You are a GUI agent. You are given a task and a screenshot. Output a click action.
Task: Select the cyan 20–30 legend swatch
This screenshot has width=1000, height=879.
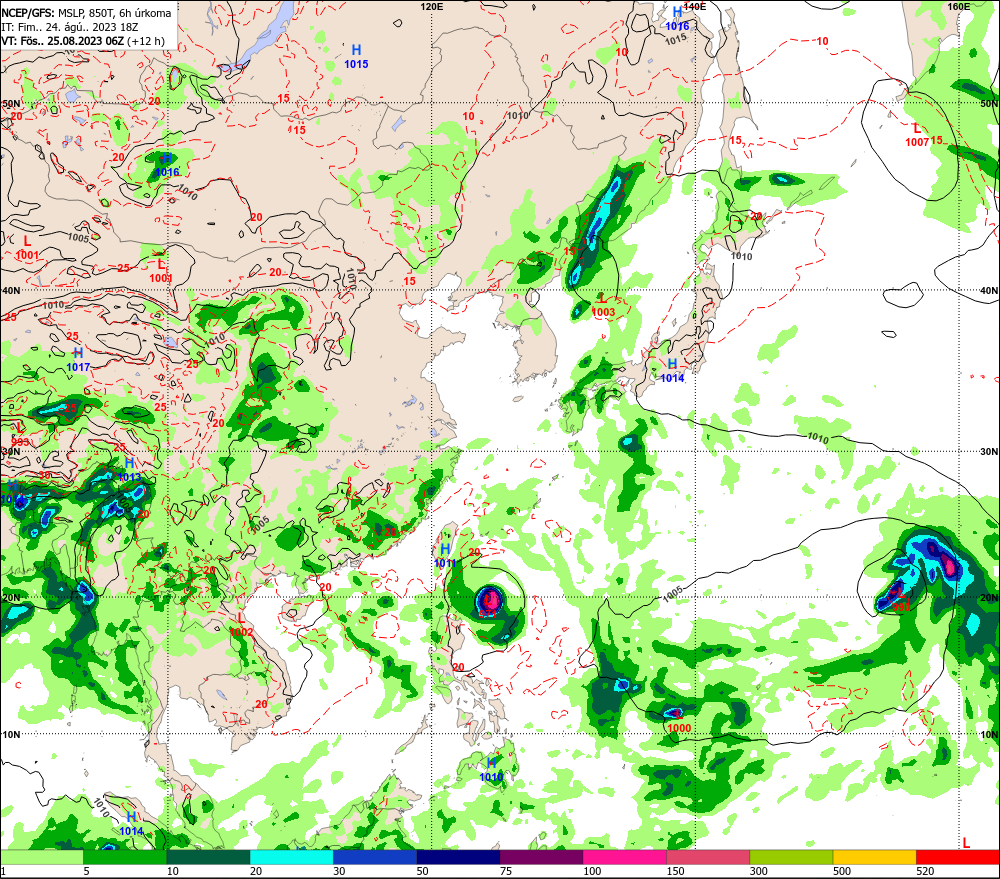(x=291, y=857)
